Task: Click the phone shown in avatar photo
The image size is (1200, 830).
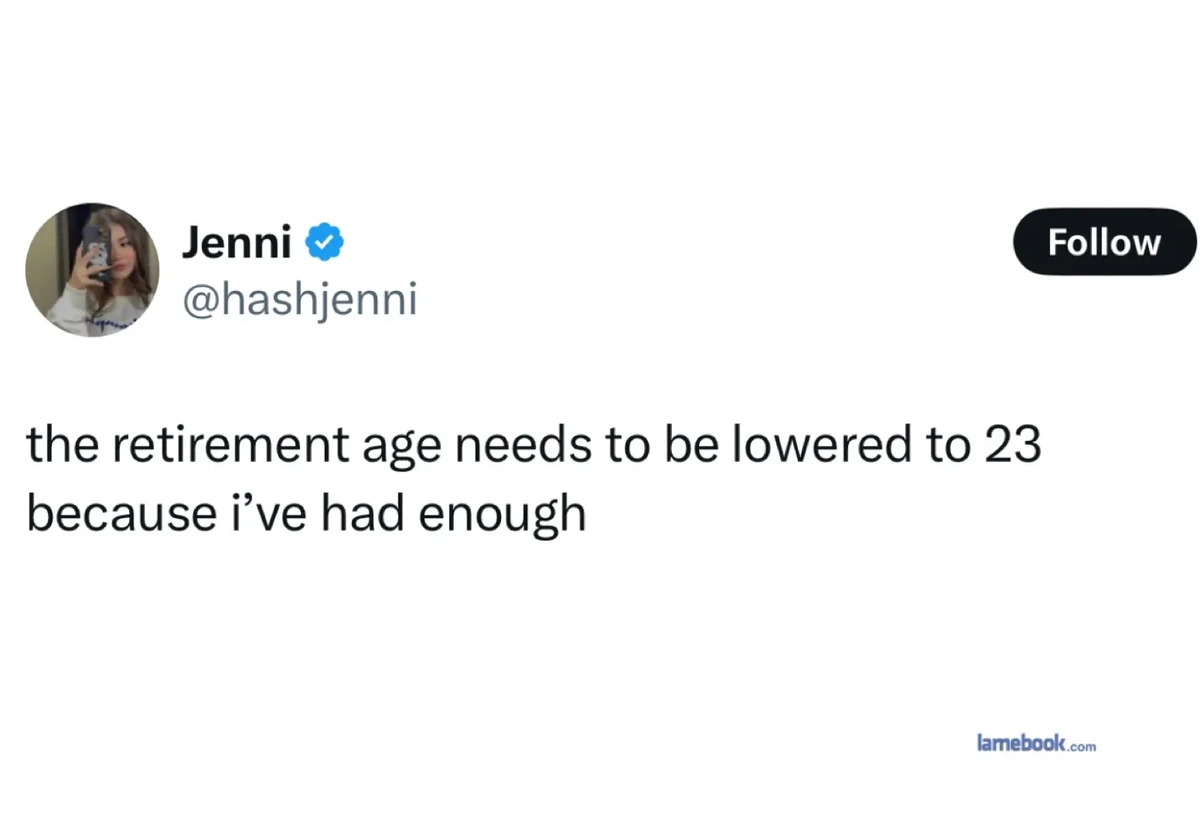Action: pyautogui.click(x=99, y=252)
